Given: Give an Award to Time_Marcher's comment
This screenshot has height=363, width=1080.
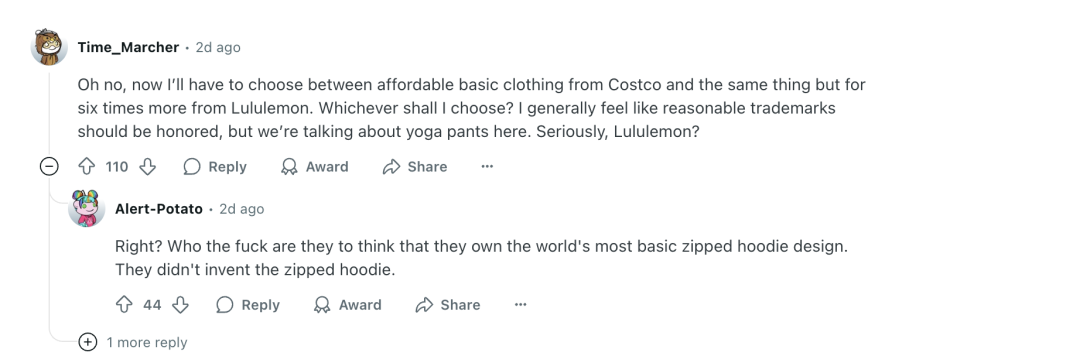Looking at the screenshot, I should [315, 167].
